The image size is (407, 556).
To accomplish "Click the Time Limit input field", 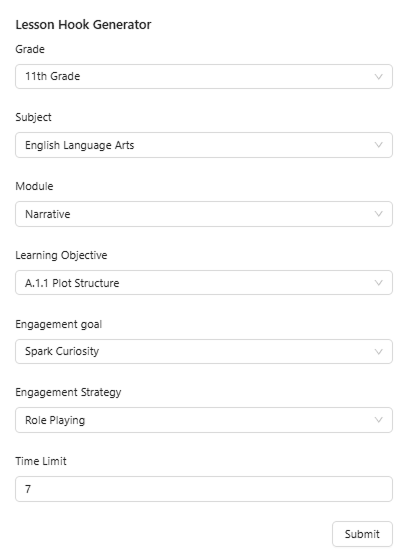I will click(x=204, y=489).
